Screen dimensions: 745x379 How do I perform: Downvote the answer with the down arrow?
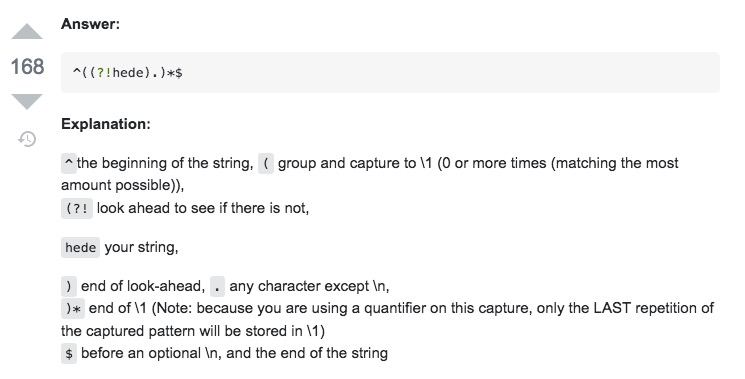(x=27, y=102)
